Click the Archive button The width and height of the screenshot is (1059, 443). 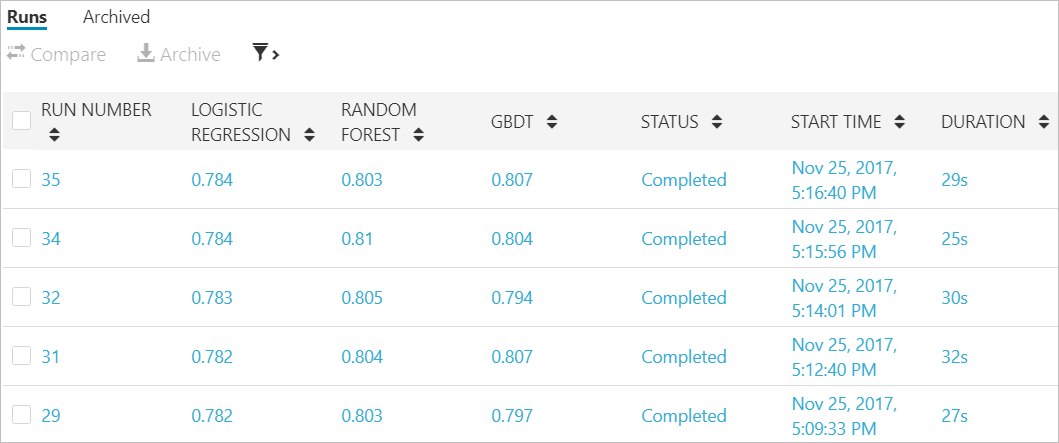[179, 55]
